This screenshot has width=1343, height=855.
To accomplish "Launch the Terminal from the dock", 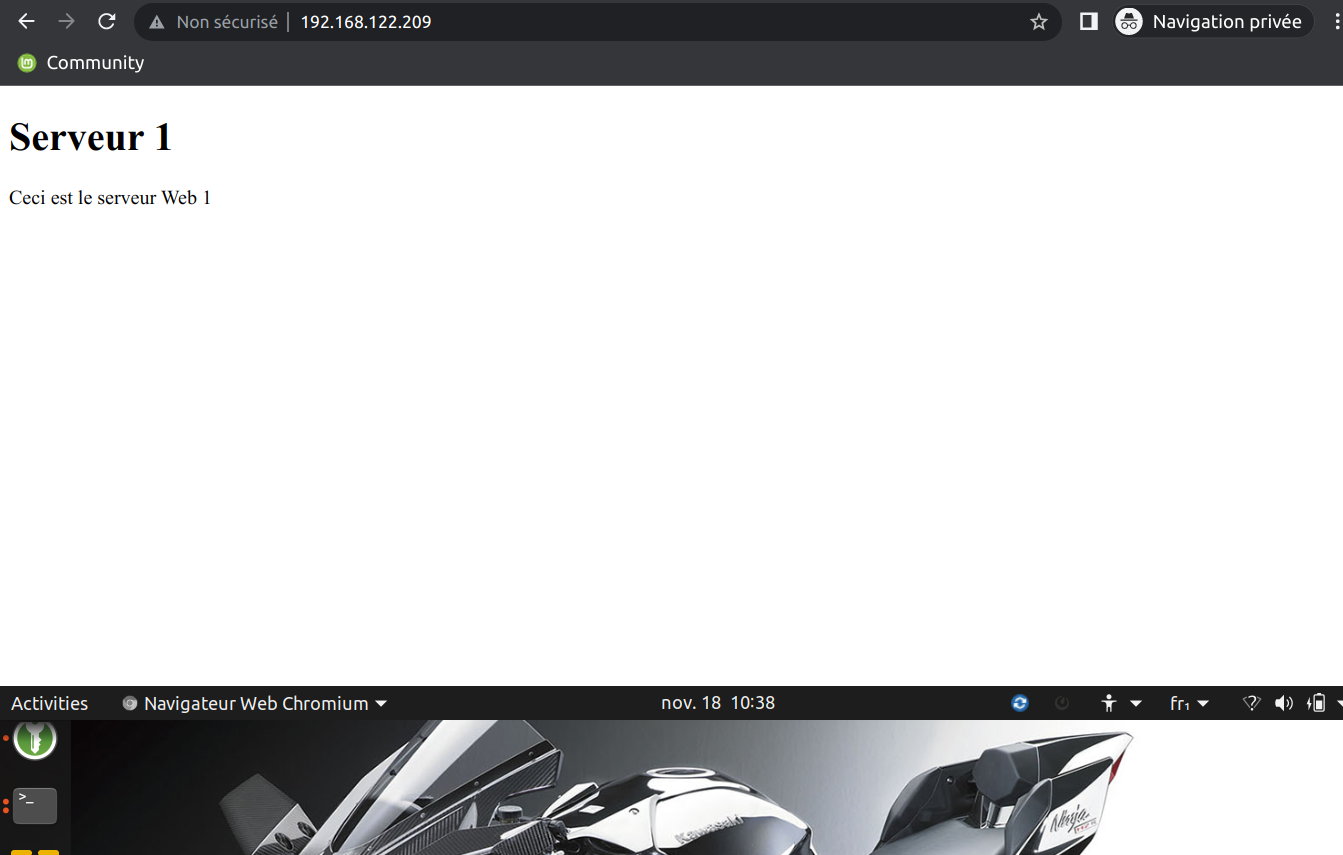I will tap(35, 805).
